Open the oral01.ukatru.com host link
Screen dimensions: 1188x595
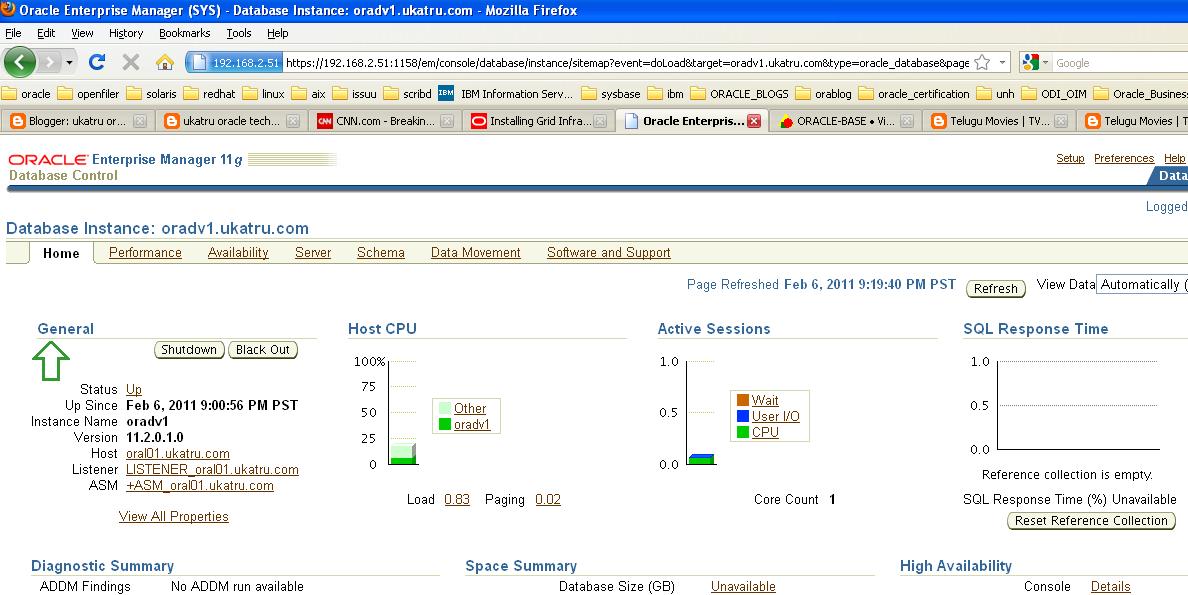(x=177, y=453)
